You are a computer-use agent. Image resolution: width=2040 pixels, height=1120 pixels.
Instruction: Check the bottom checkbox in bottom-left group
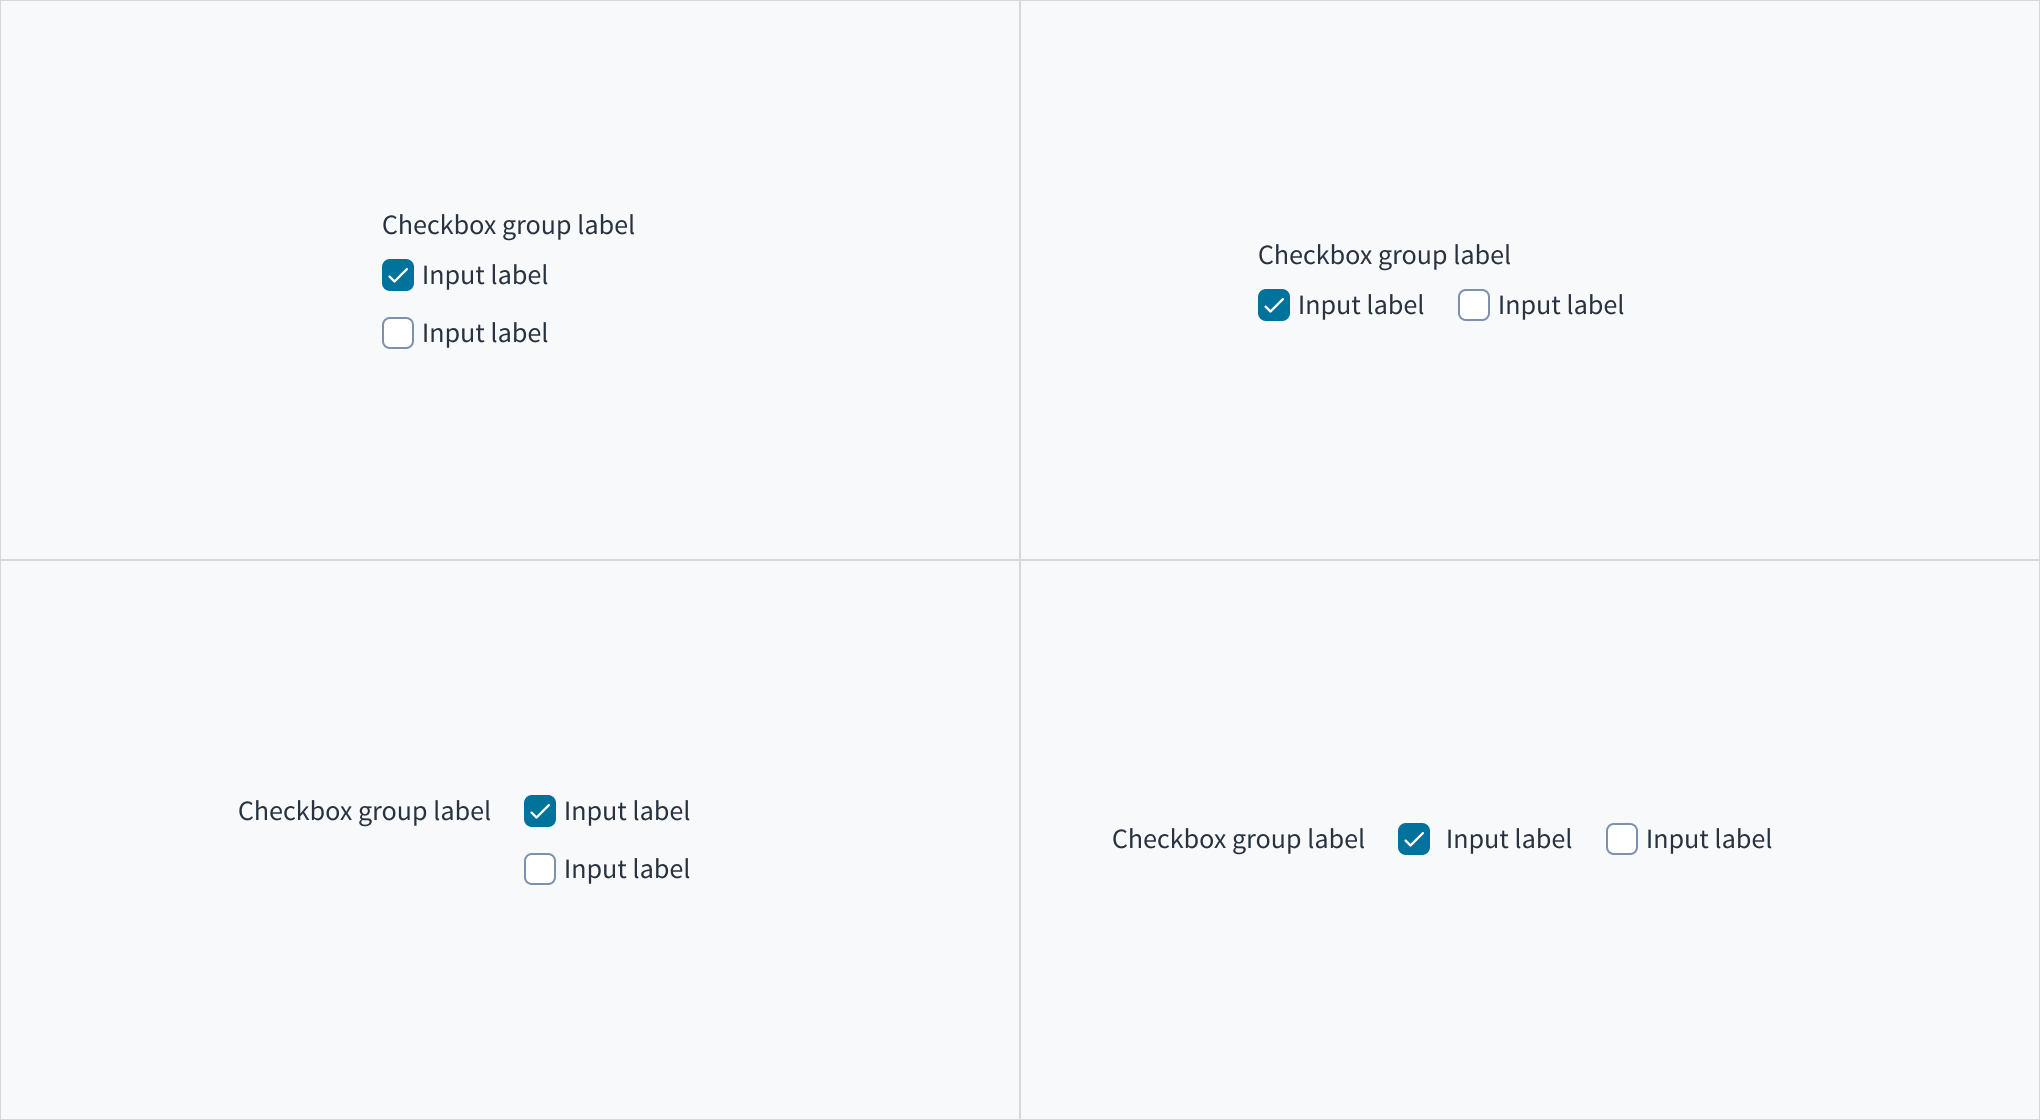click(x=539, y=869)
